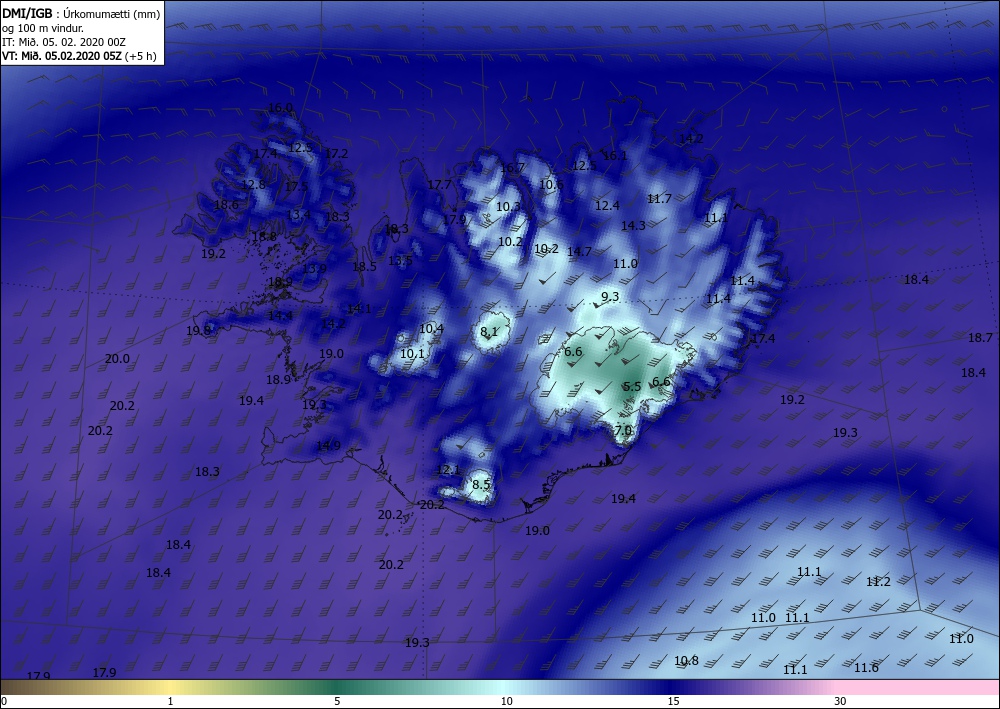Image resolution: width=1000 pixels, height=709 pixels.
Task: Click the 8.5 value label
Action: click(481, 485)
